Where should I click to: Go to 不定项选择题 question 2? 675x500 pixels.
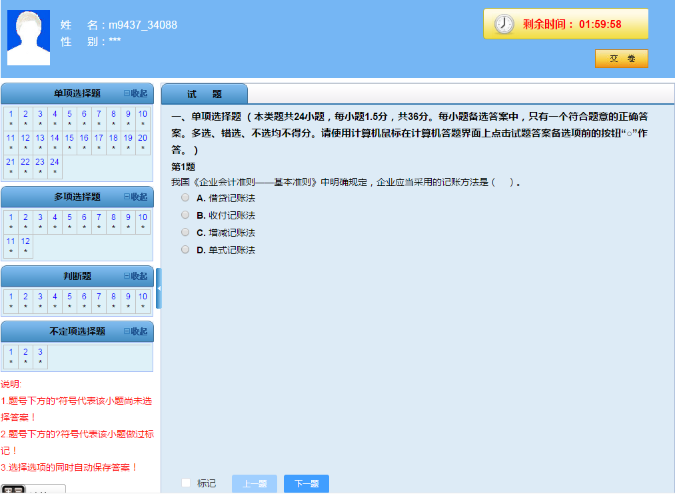coord(25,356)
